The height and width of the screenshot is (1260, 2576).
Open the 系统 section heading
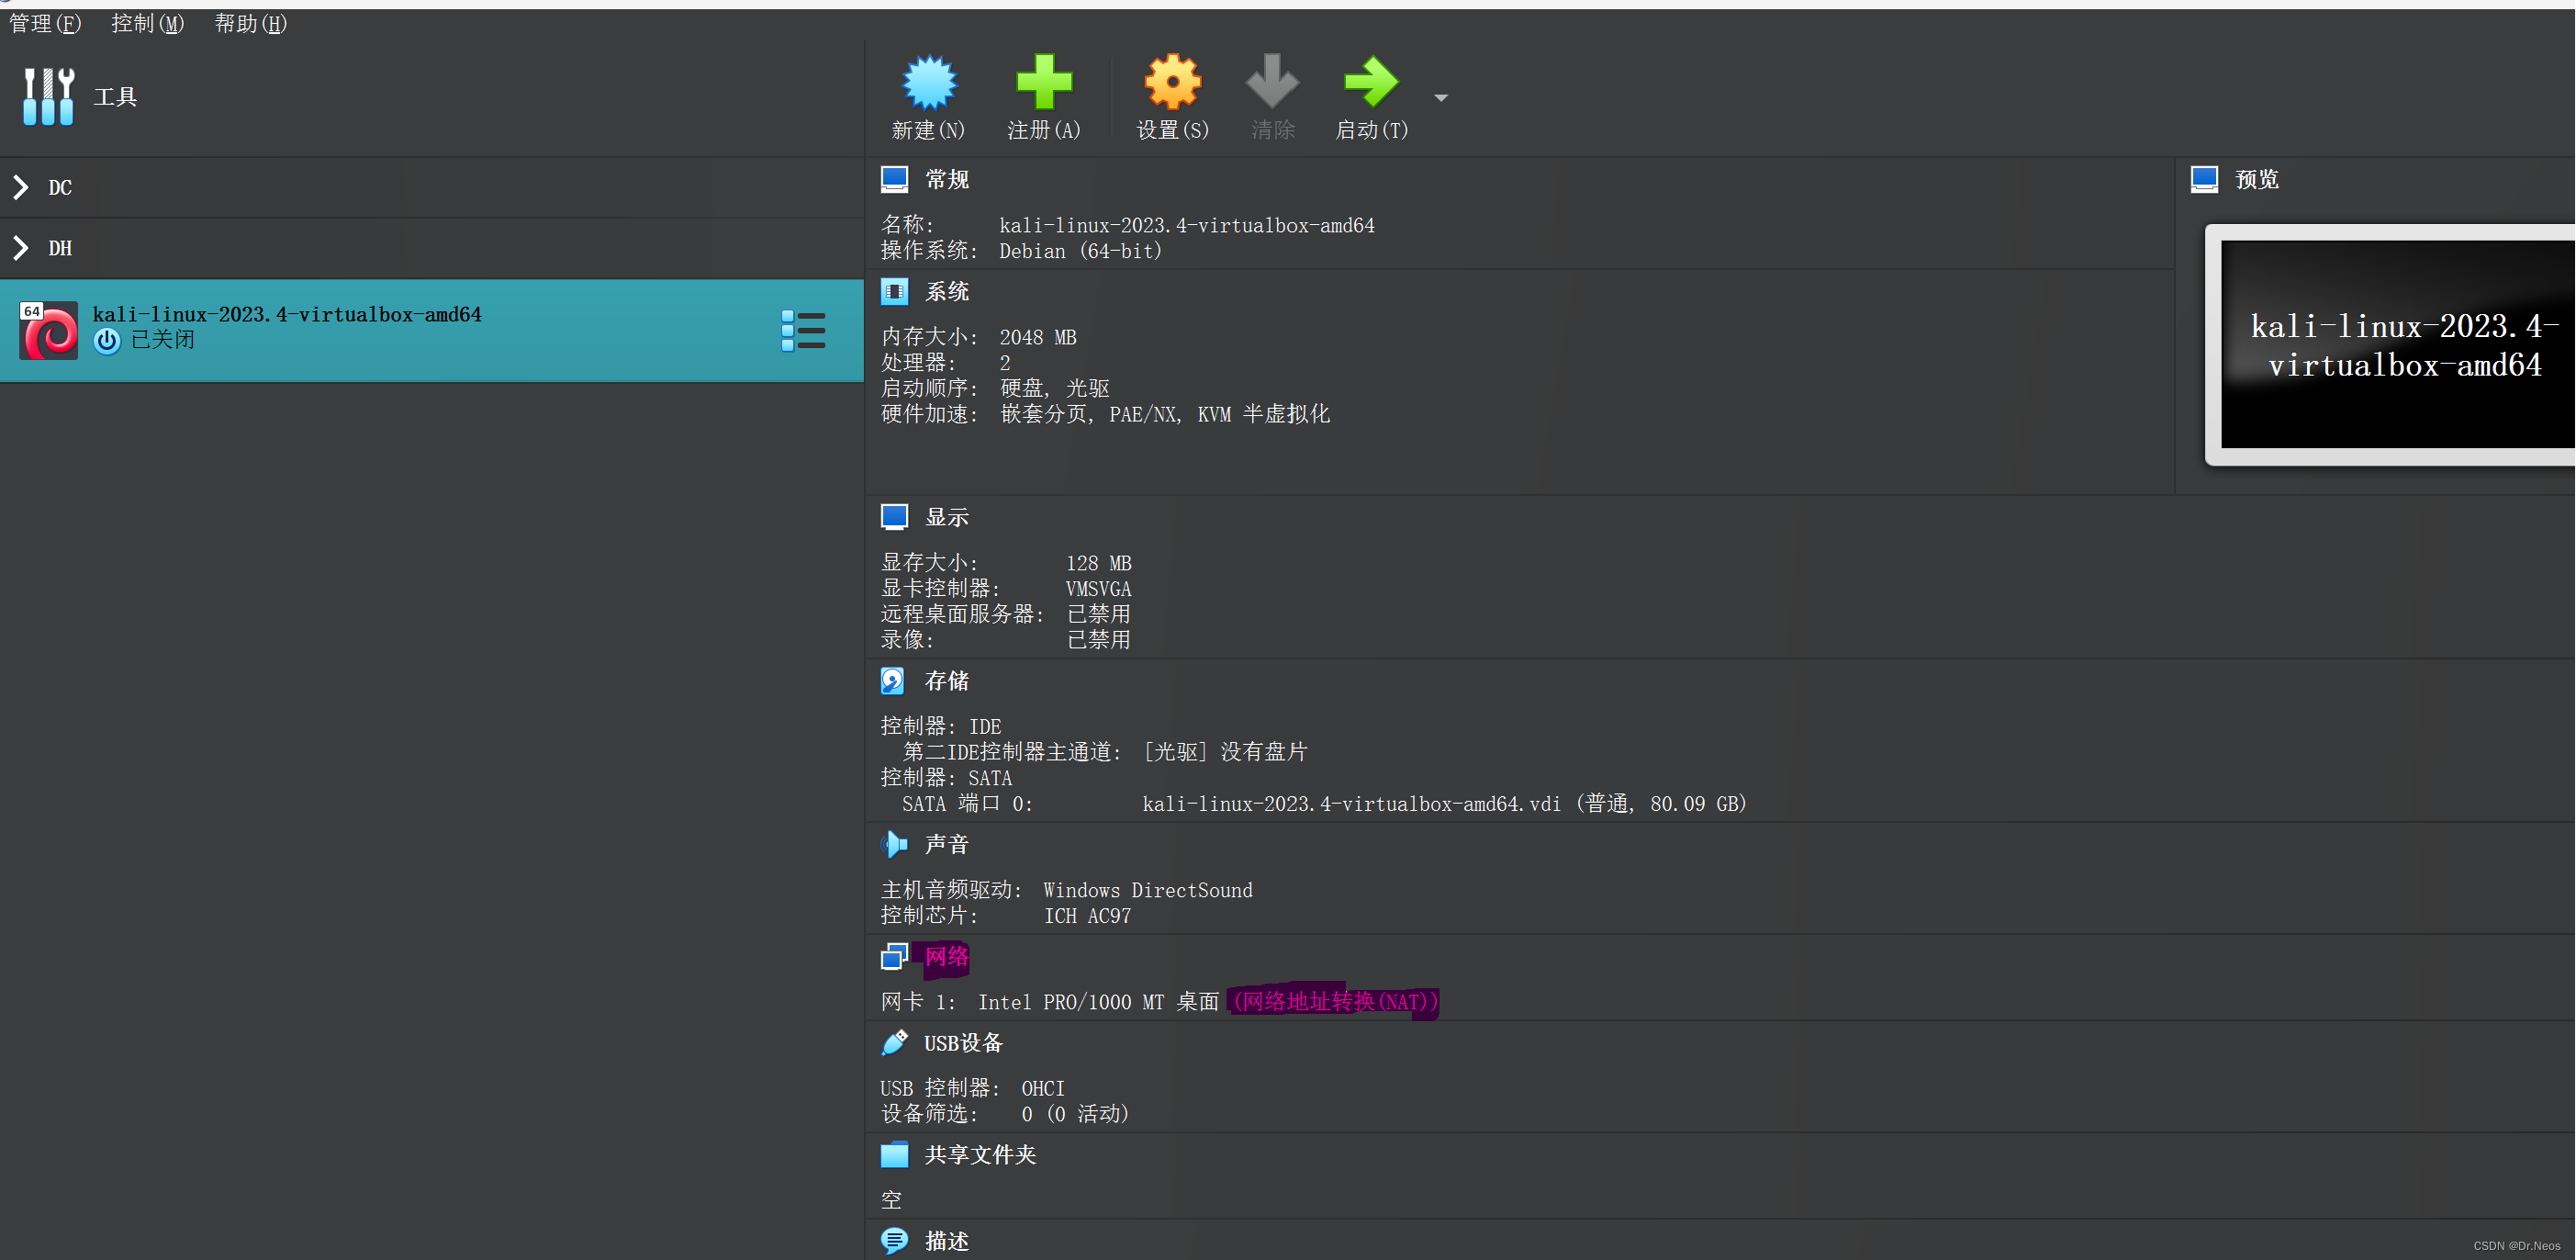(x=947, y=291)
